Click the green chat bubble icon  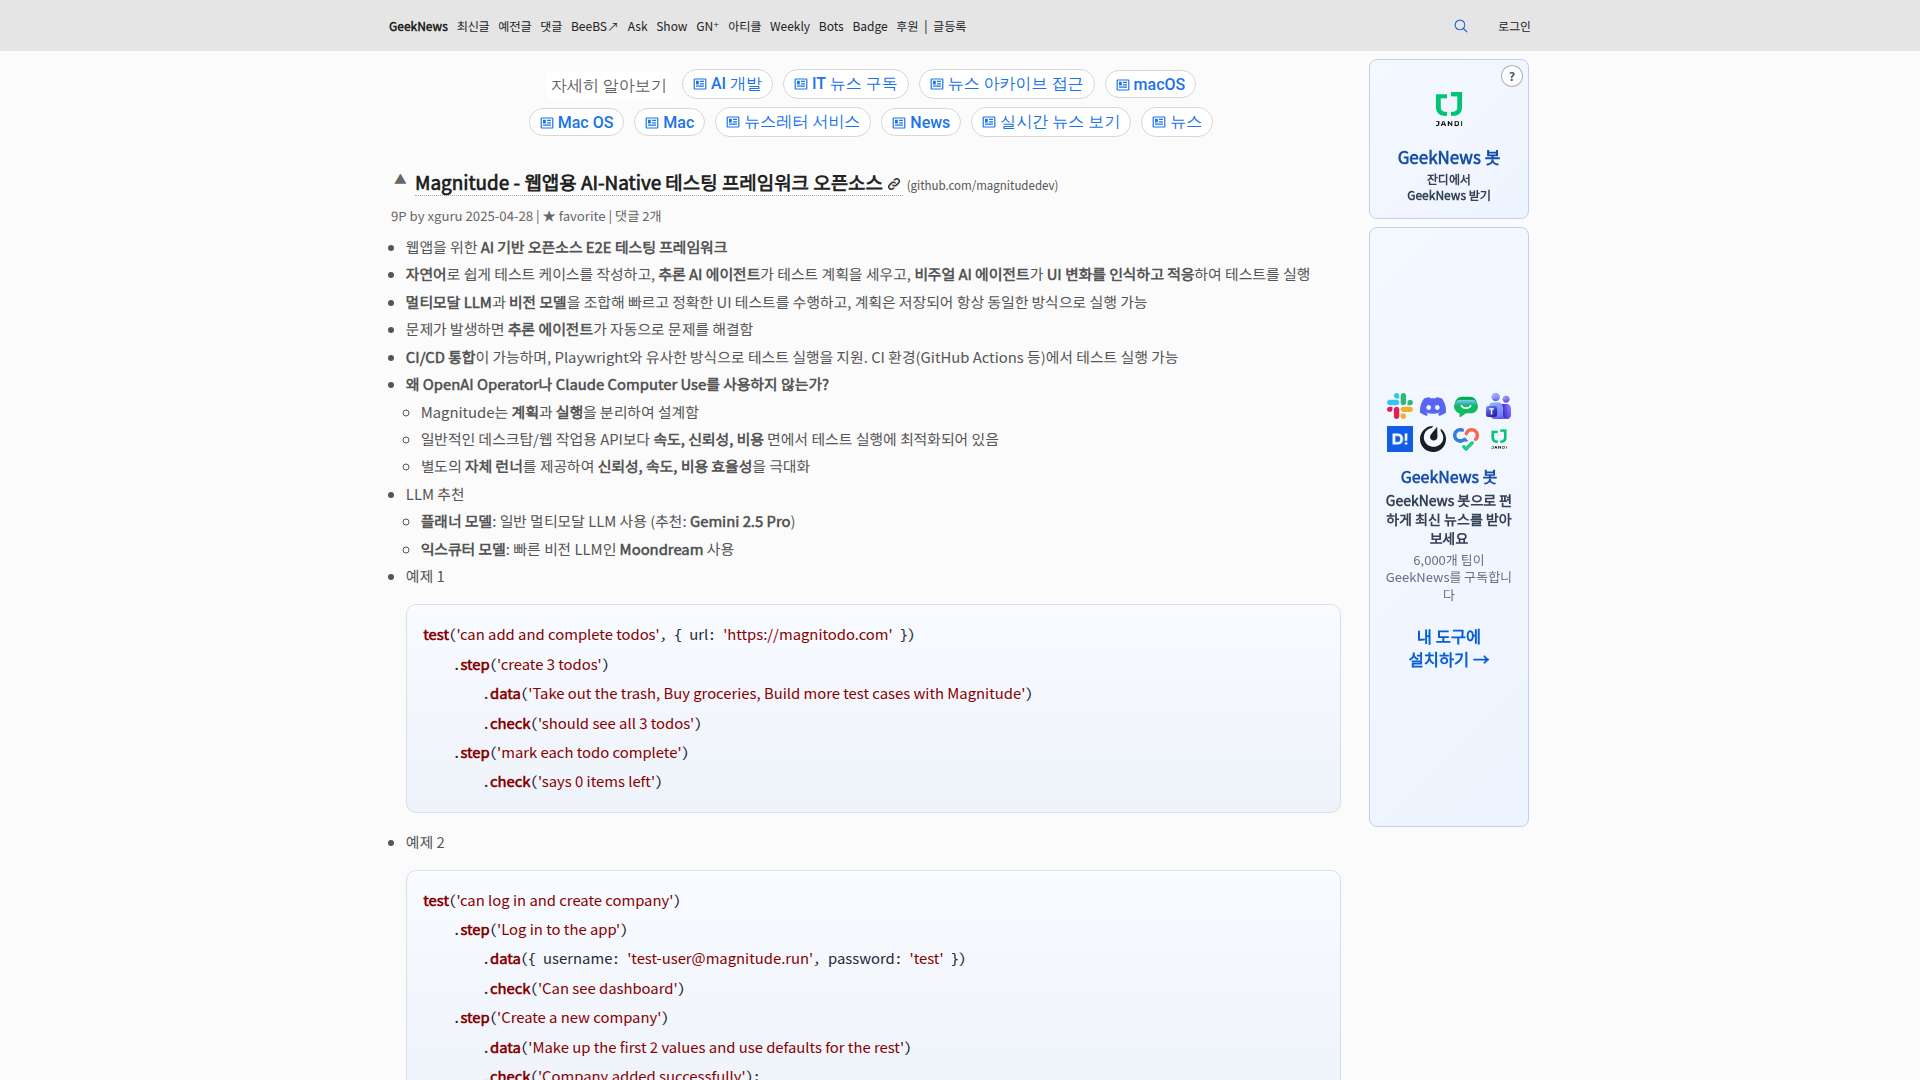click(1466, 406)
